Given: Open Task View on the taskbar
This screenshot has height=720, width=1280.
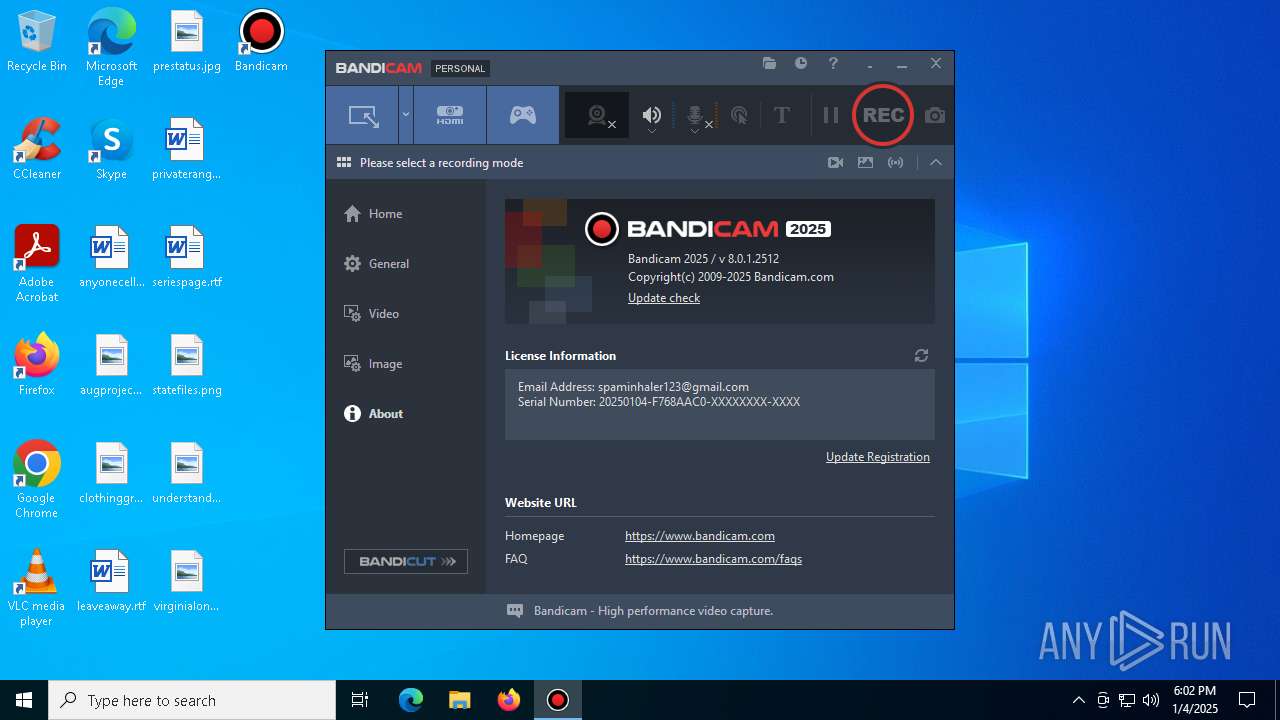Looking at the screenshot, I should (360, 700).
